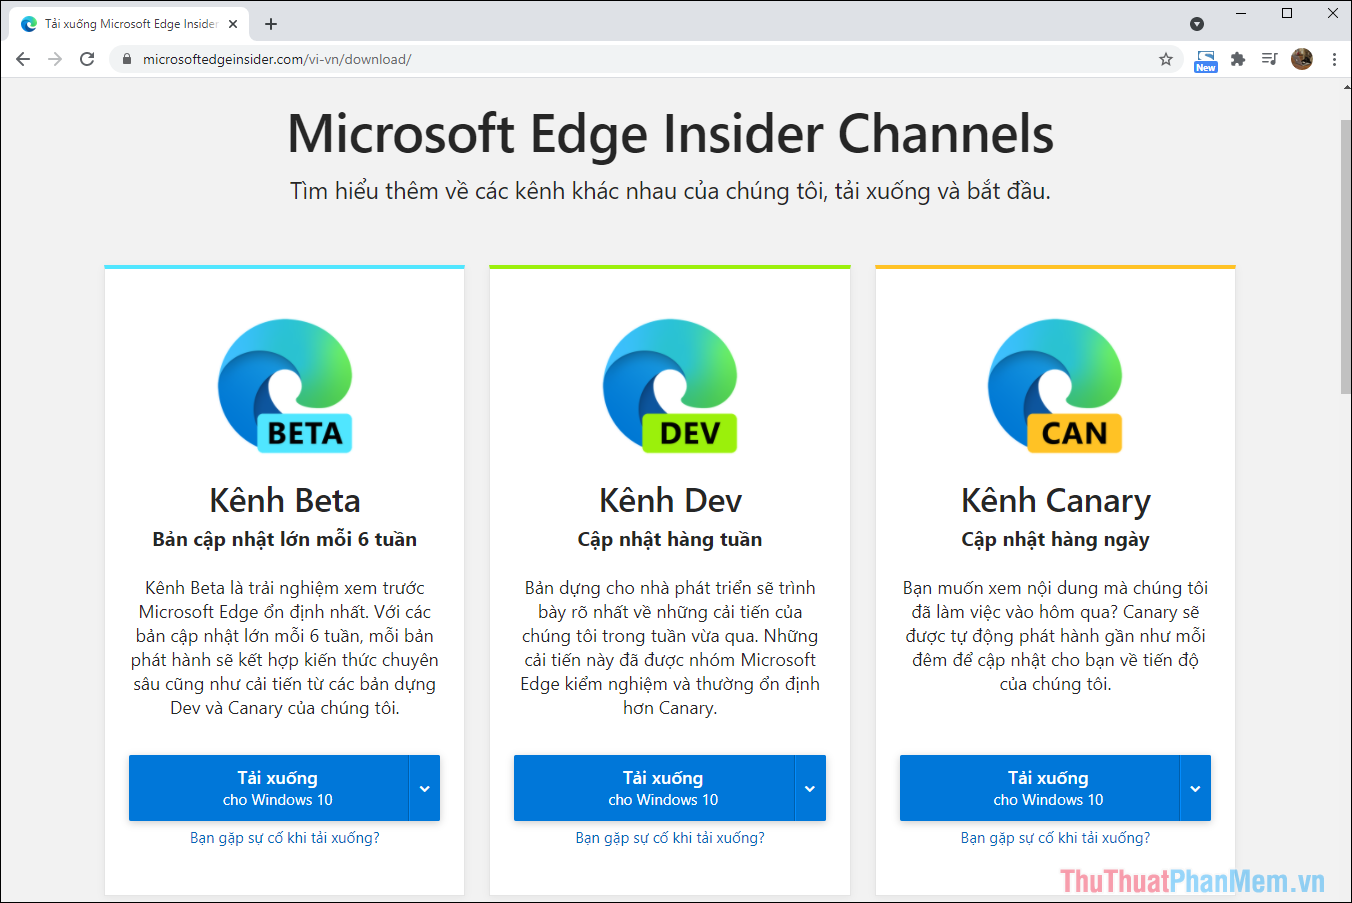Screen dimensions: 1352x903
Task: Open a new browser tab
Action: tap(271, 23)
